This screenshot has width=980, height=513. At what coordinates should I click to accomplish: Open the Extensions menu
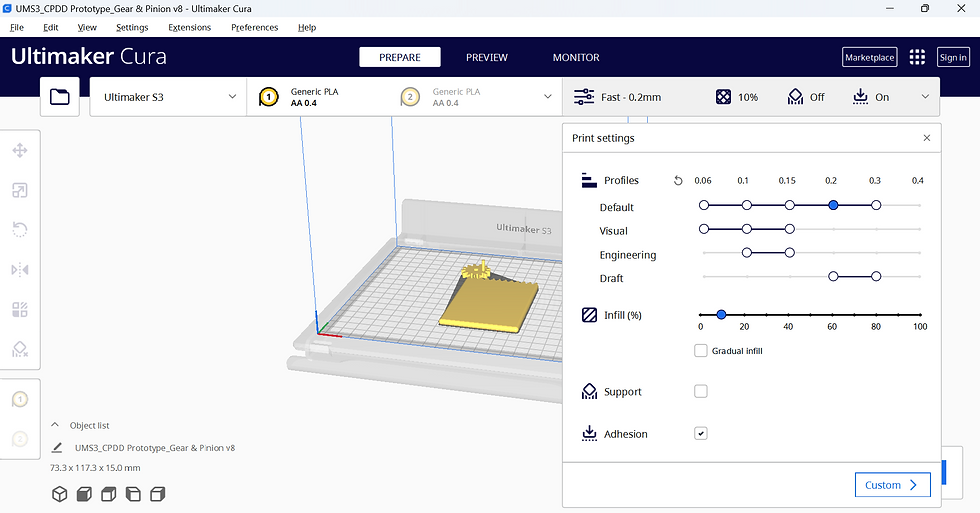(x=189, y=27)
